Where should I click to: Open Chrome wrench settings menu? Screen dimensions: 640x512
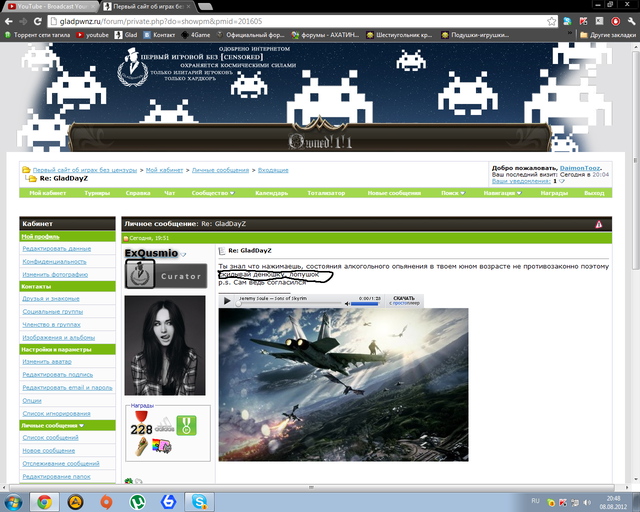coord(631,21)
